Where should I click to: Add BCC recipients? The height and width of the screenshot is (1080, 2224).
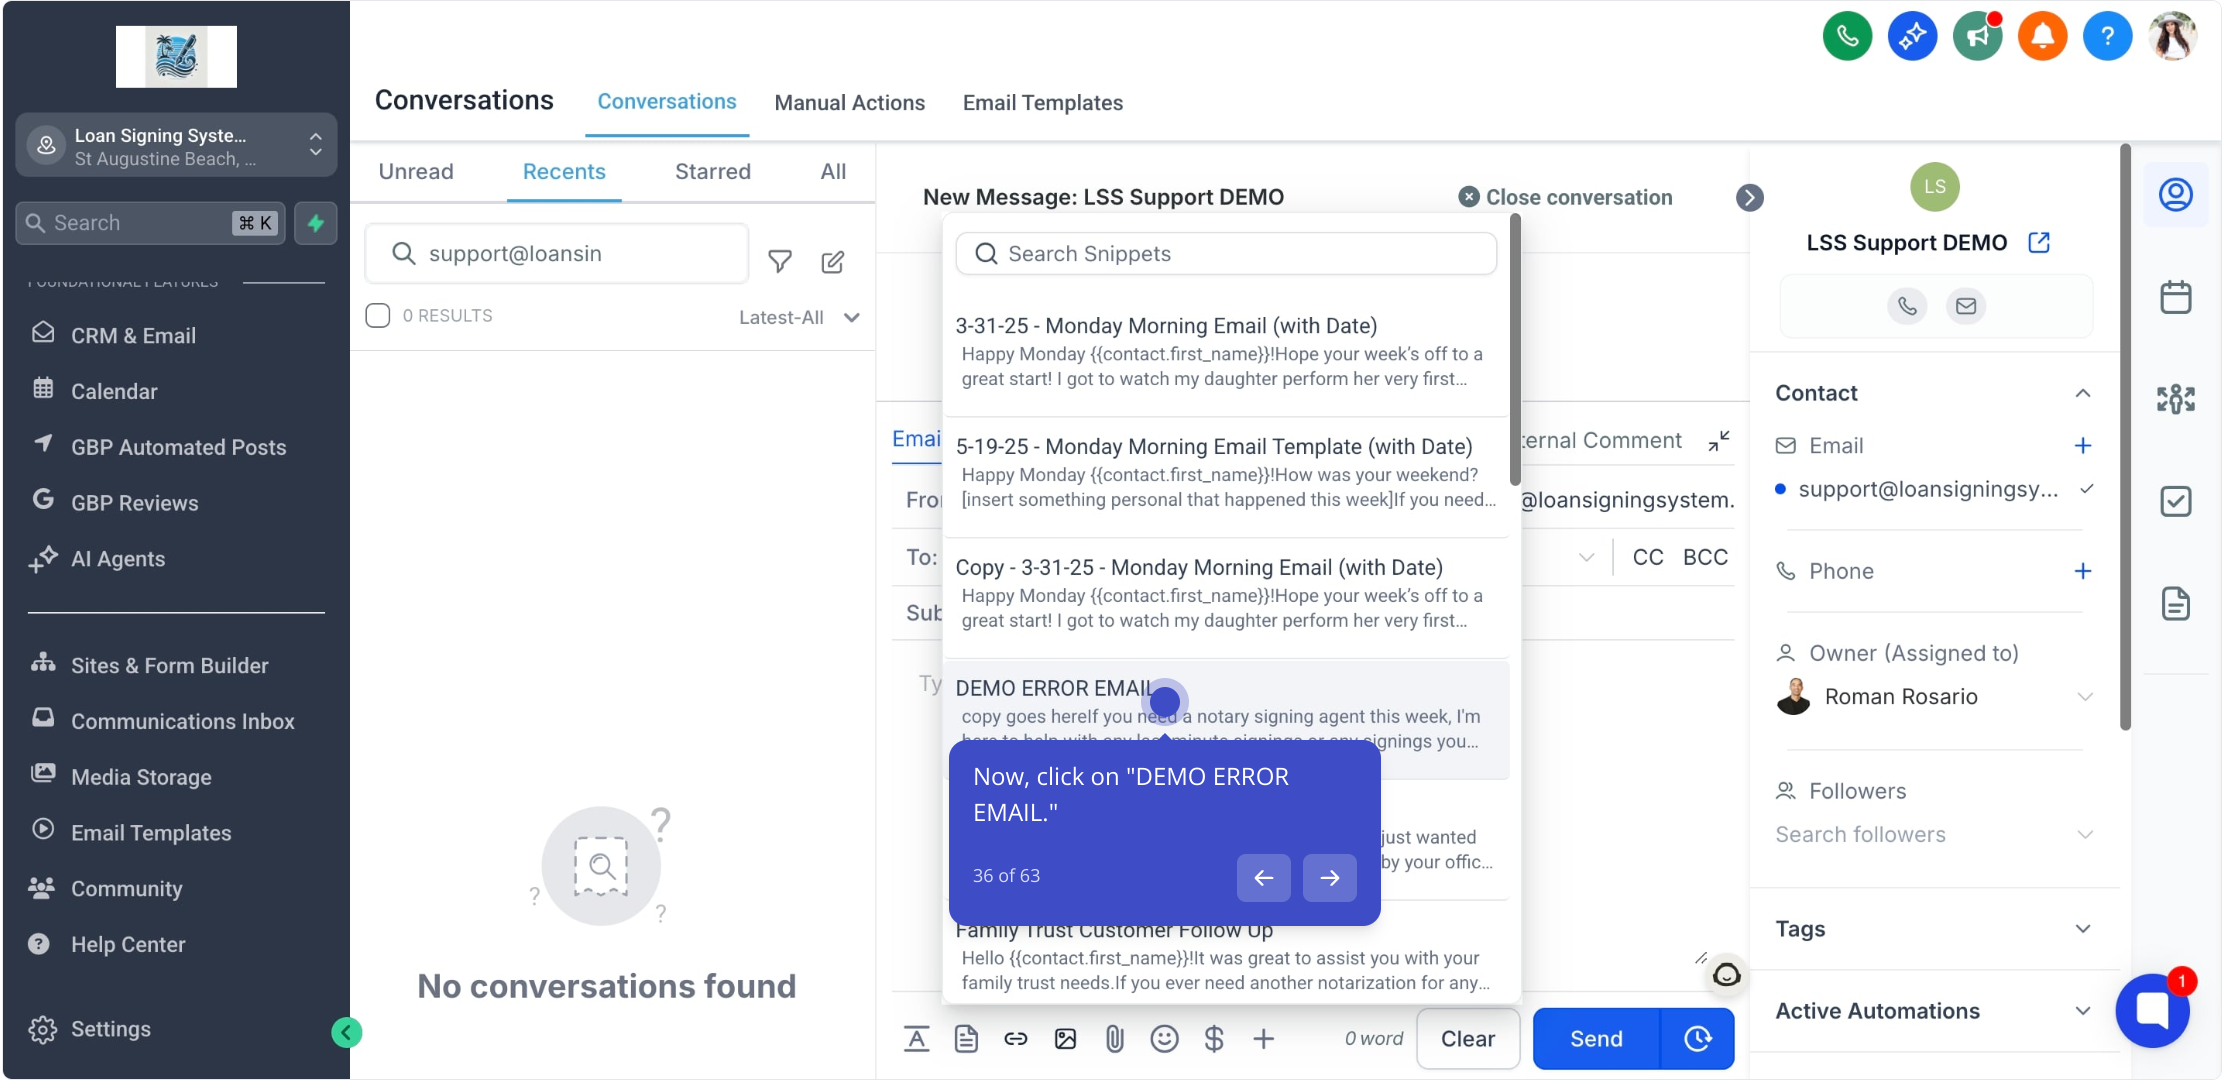pos(1705,557)
